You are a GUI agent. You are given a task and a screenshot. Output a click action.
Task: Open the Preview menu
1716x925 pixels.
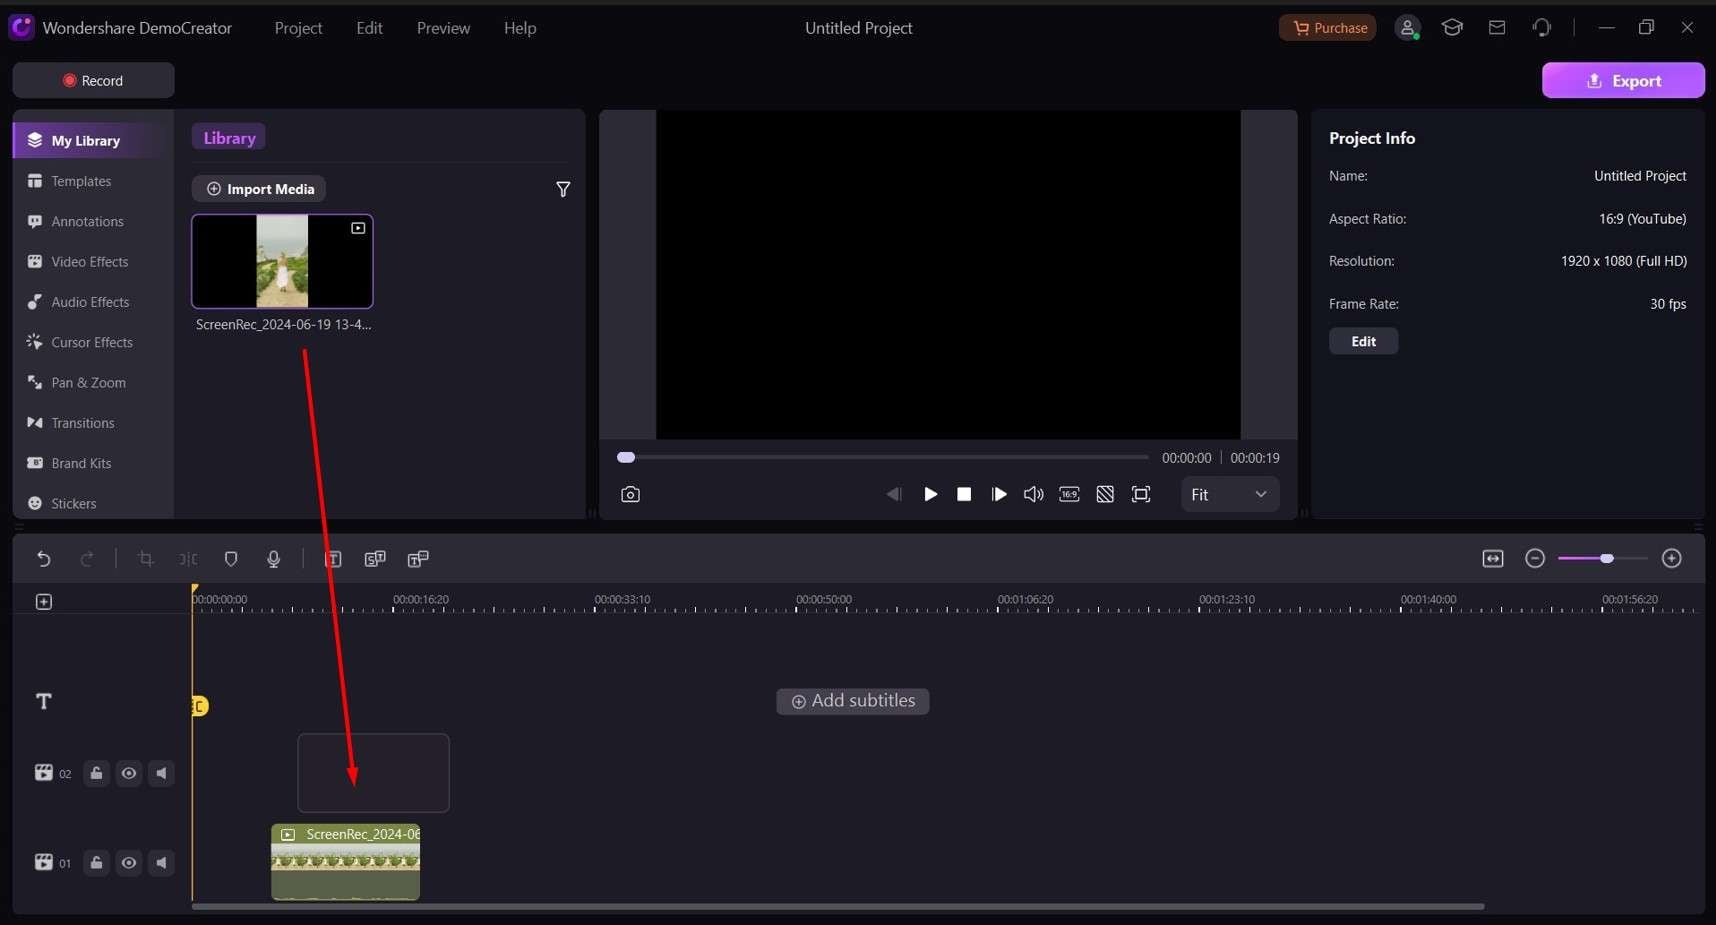point(443,28)
